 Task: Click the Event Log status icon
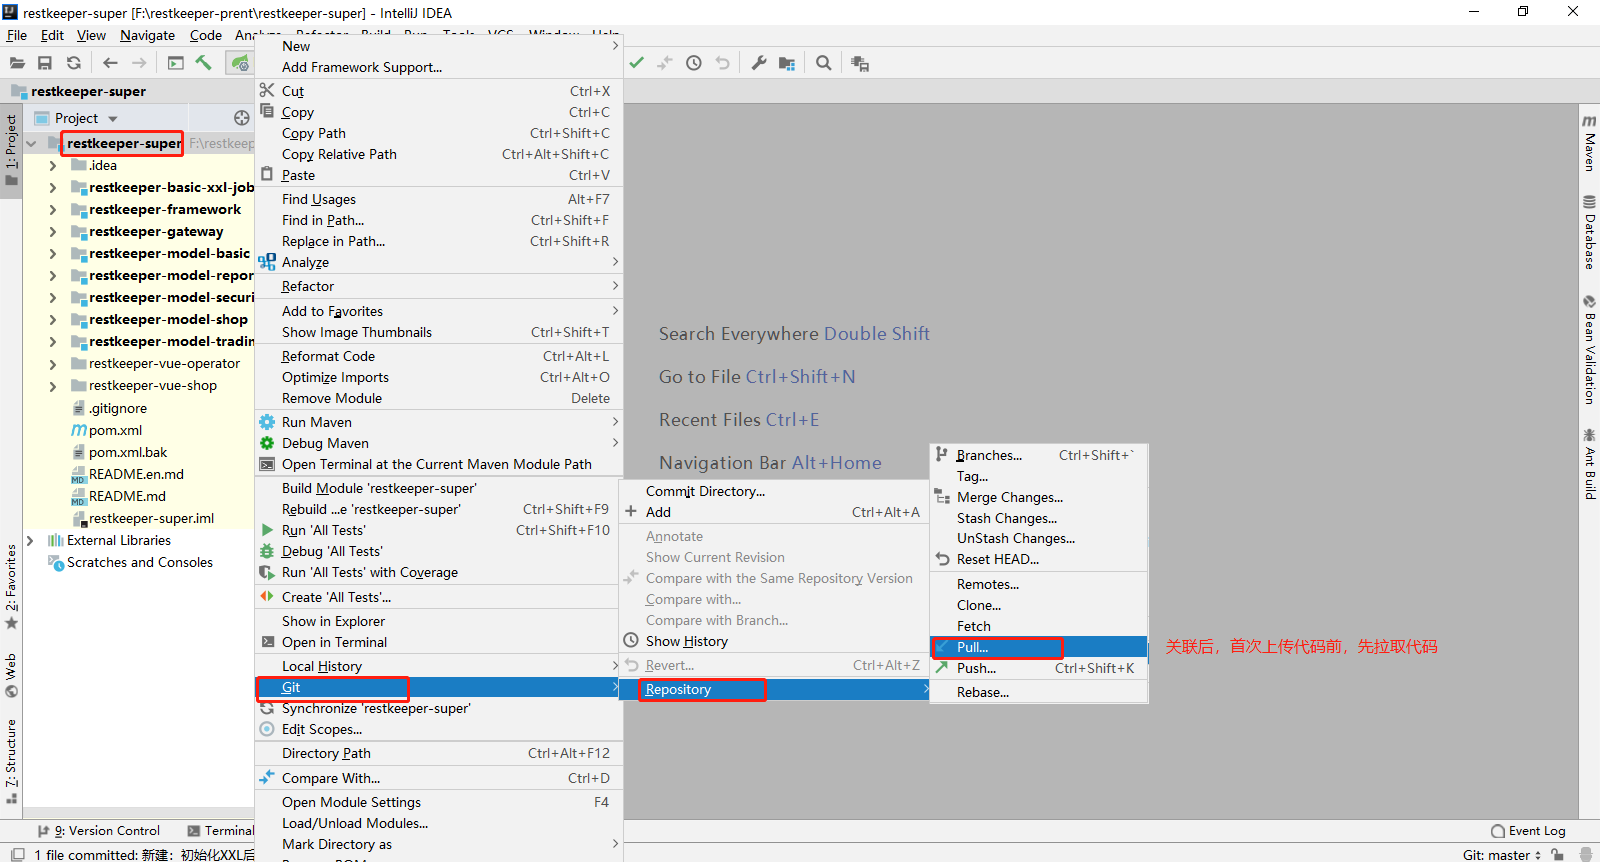click(x=1528, y=831)
